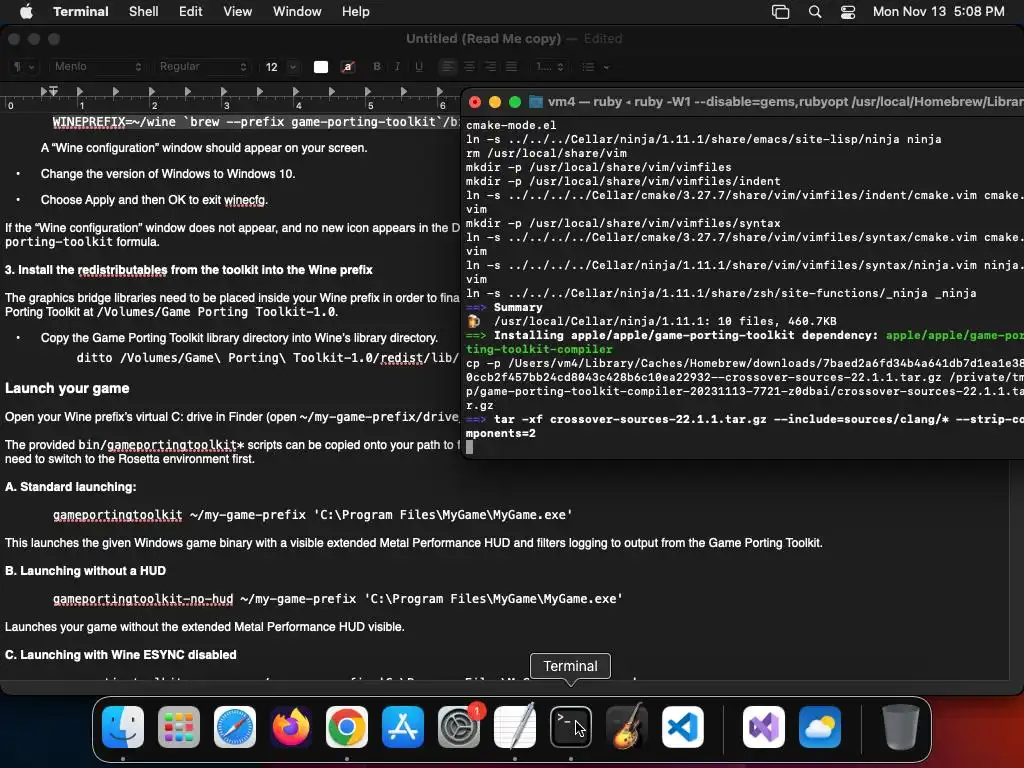Click 'A. Standard launching:' heading
The width and height of the screenshot is (1024, 768).
coord(71,487)
